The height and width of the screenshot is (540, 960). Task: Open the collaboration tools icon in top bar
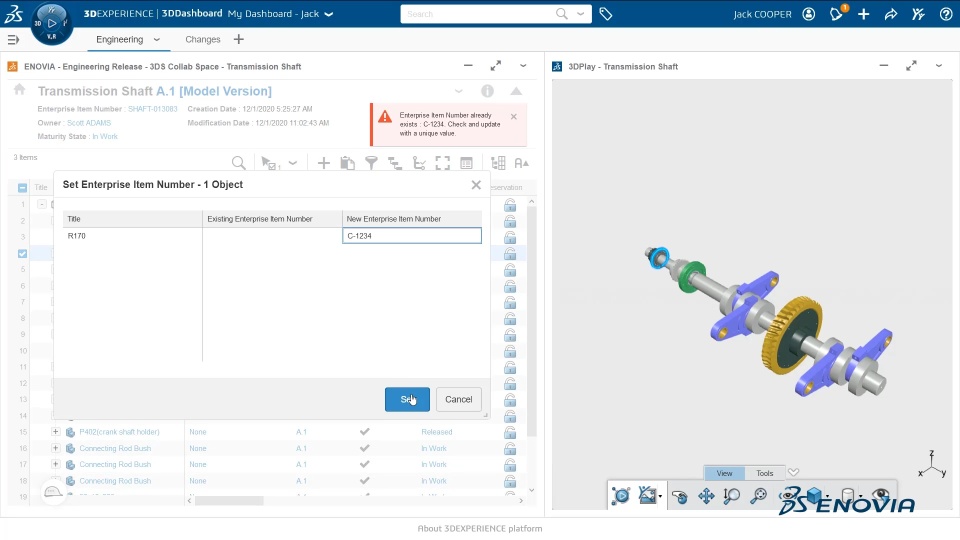coord(918,13)
